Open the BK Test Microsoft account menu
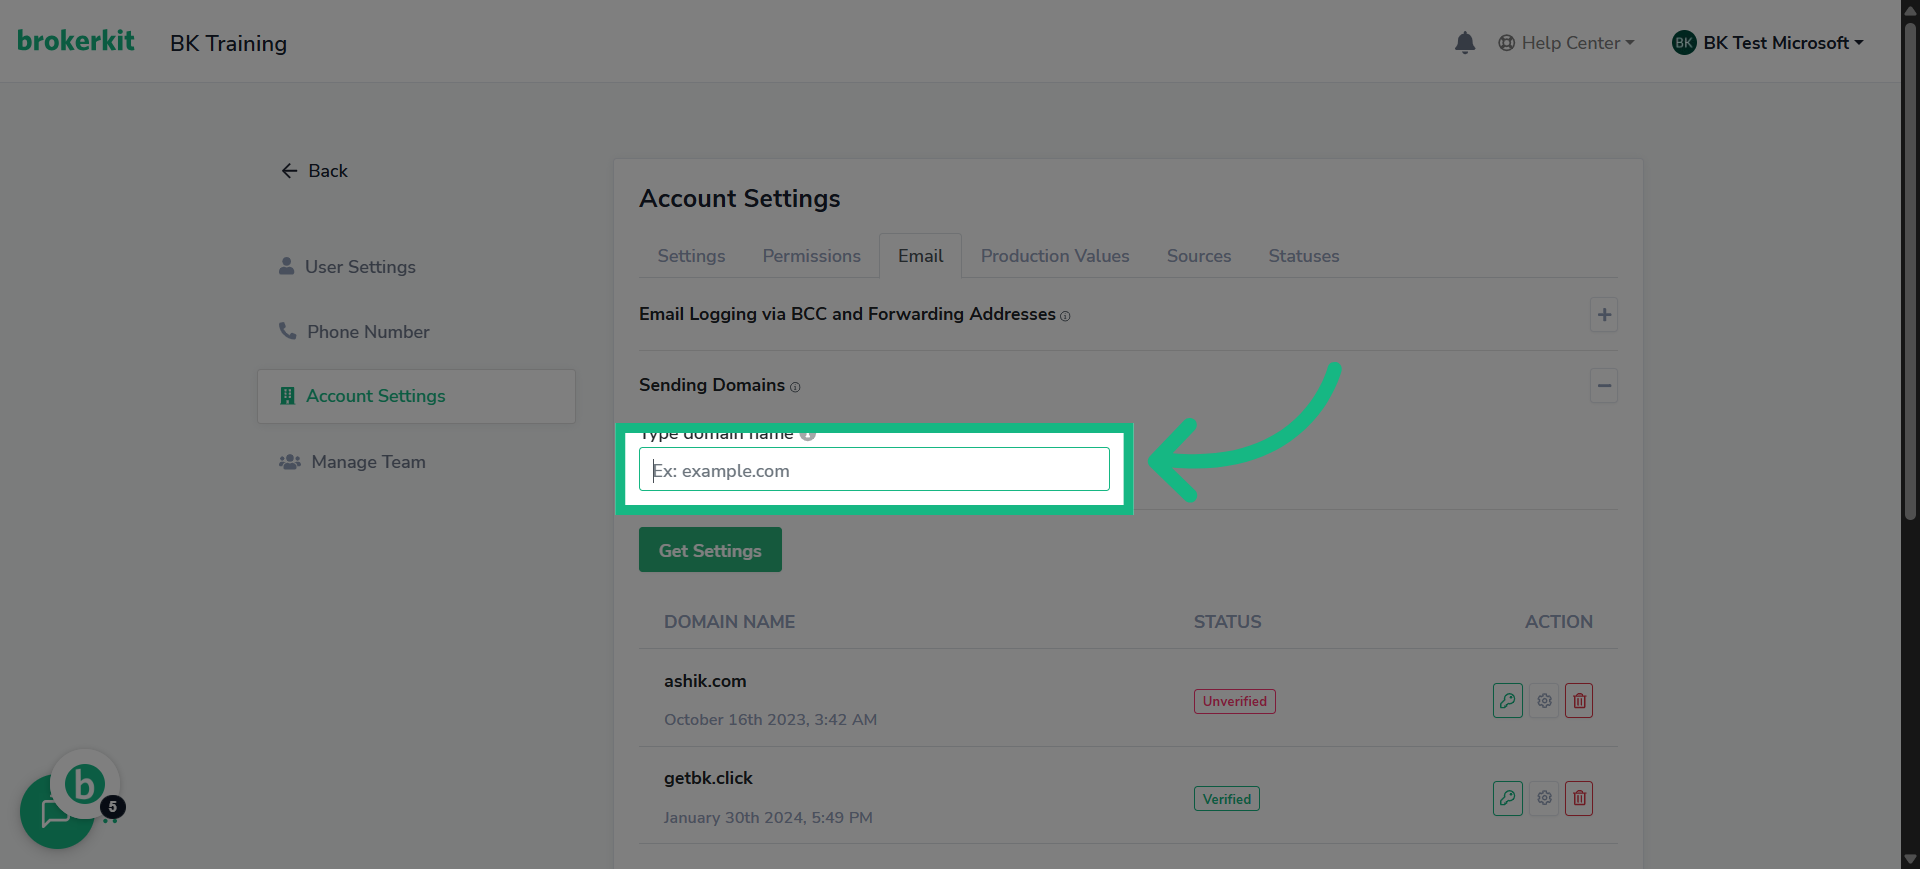 pyautogui.click(x=1768, y=43)
